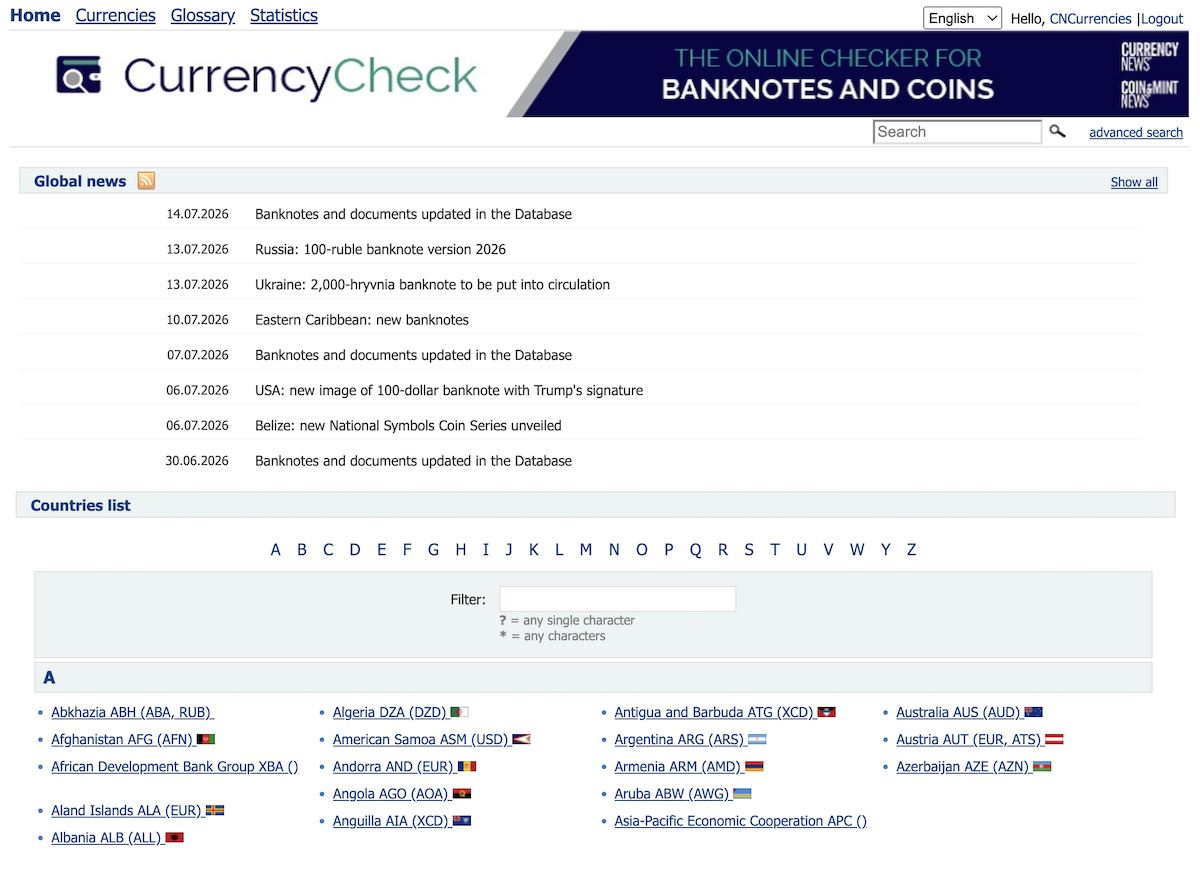Click the Azerbaijan flag icon

click(1042, 767)
